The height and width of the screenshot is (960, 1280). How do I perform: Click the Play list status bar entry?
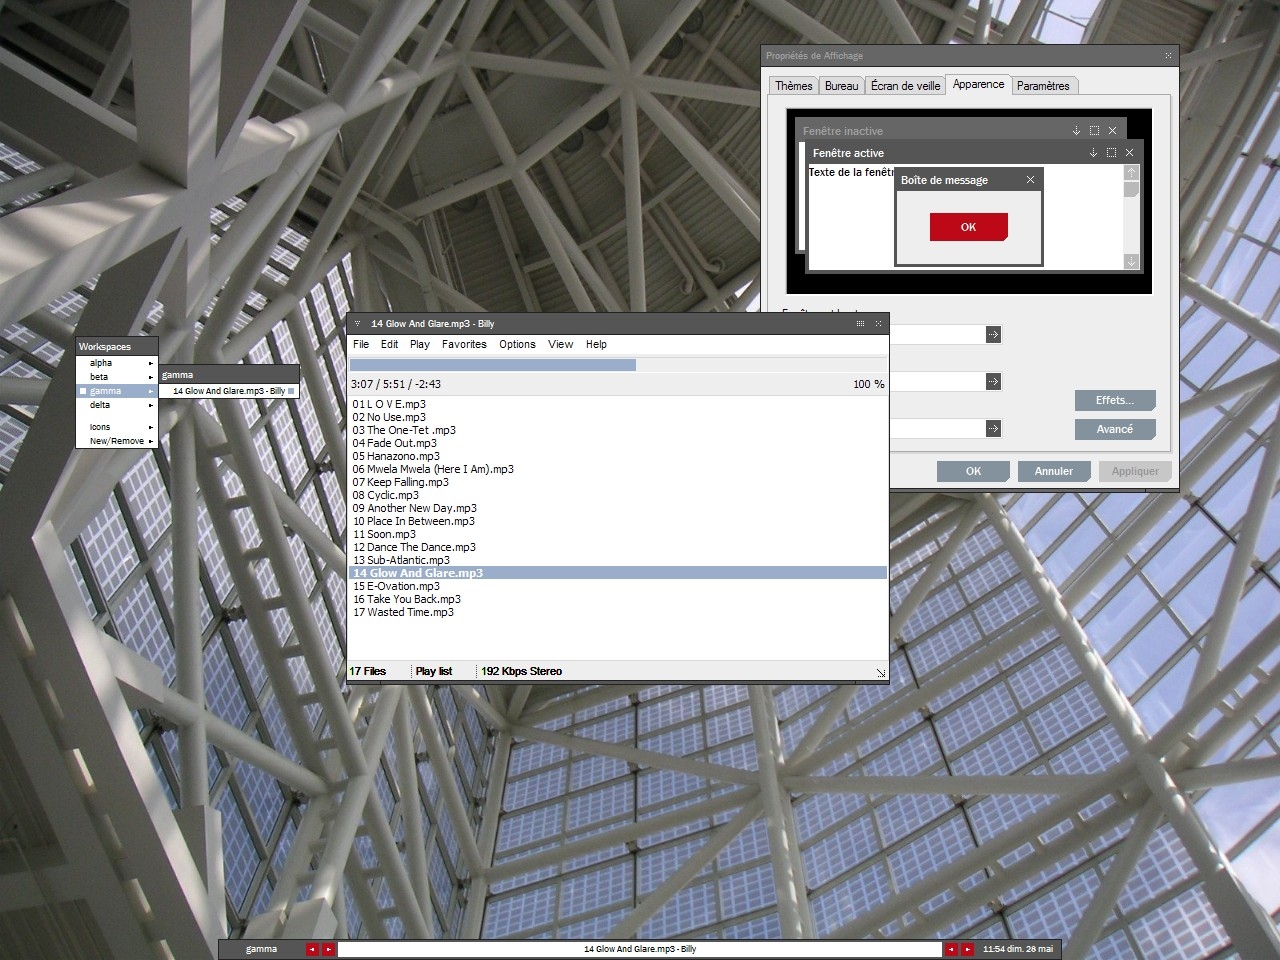[434, 671]
